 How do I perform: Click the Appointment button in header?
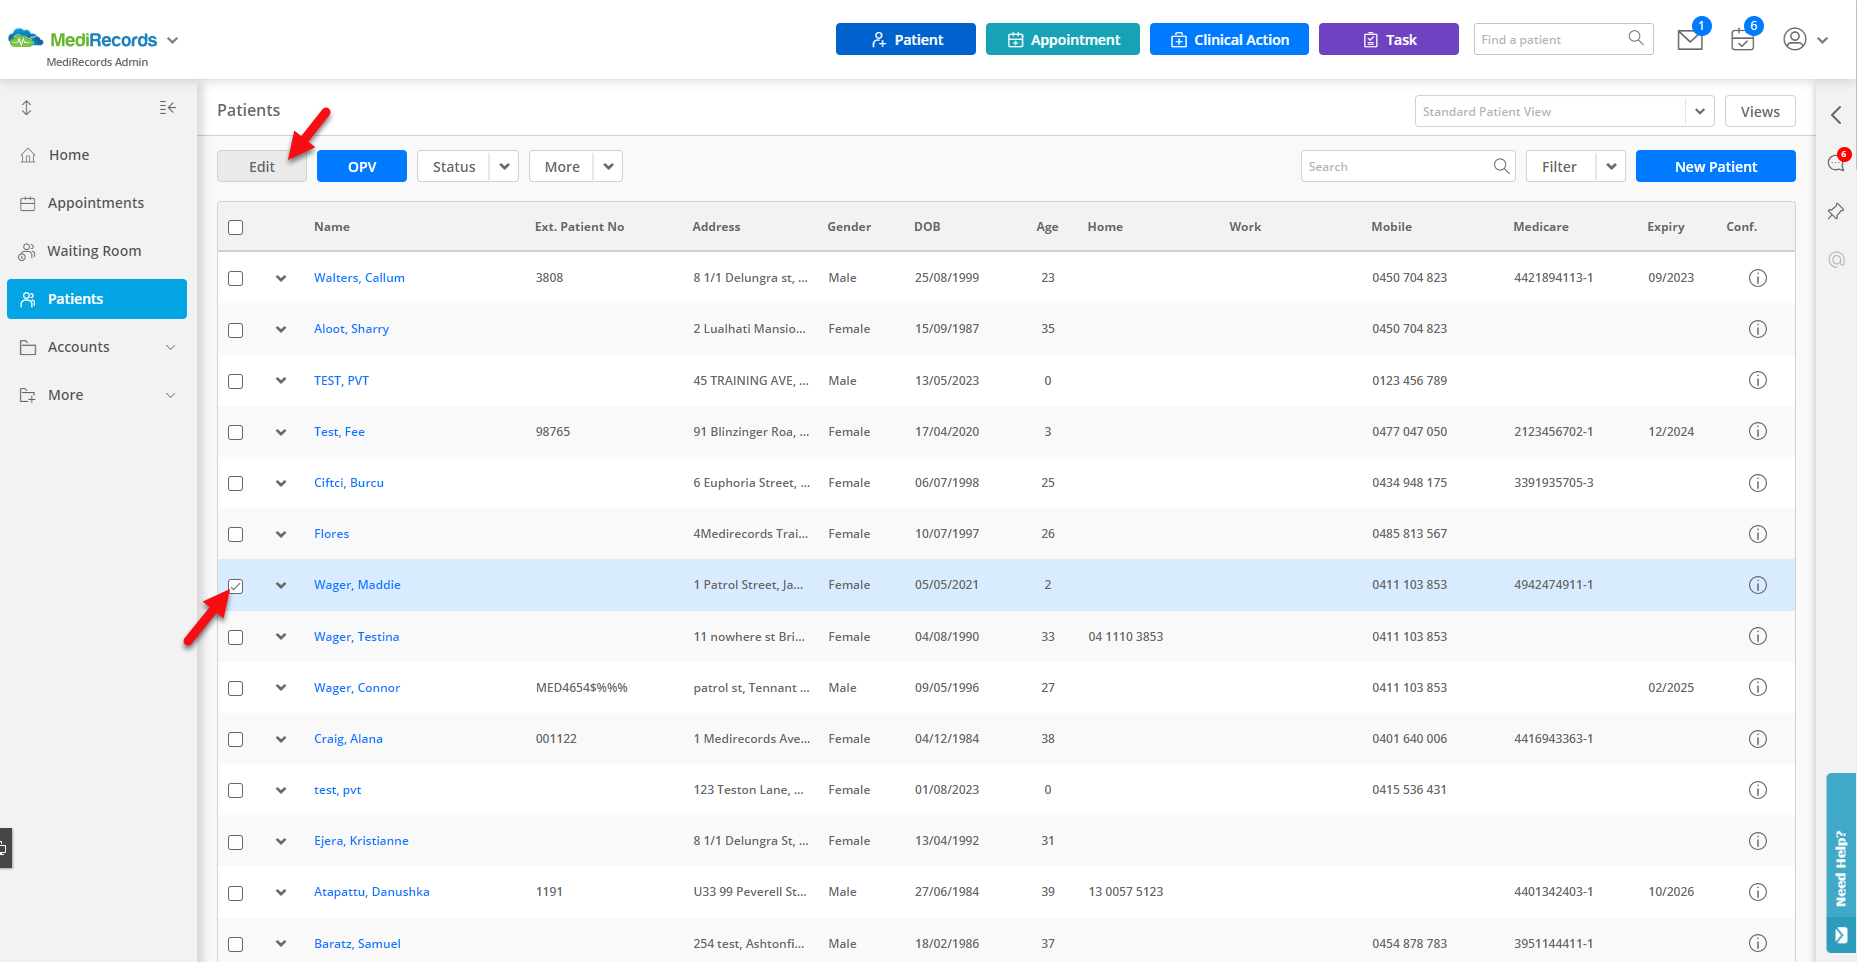tap(1063, 39)
